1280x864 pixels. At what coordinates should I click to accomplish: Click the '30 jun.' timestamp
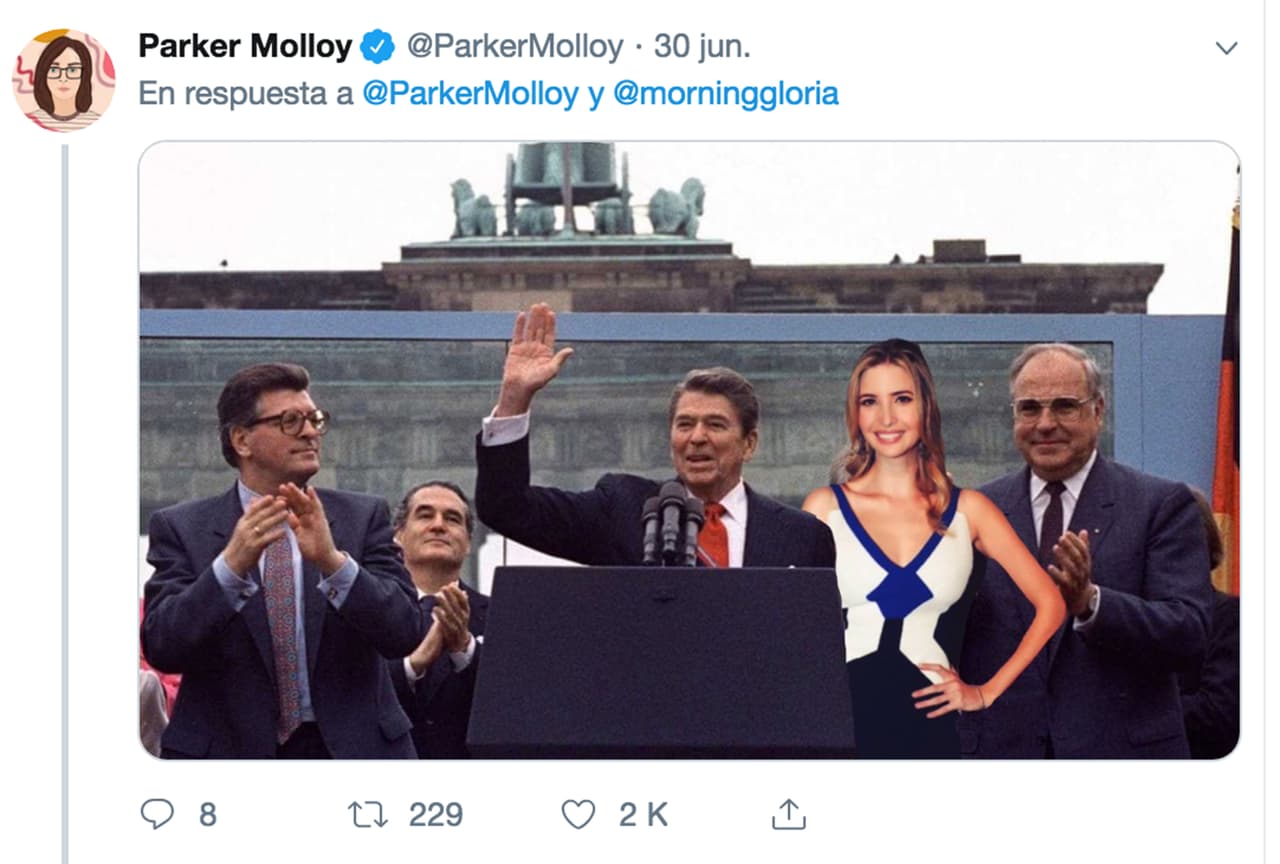pos(704,45)
